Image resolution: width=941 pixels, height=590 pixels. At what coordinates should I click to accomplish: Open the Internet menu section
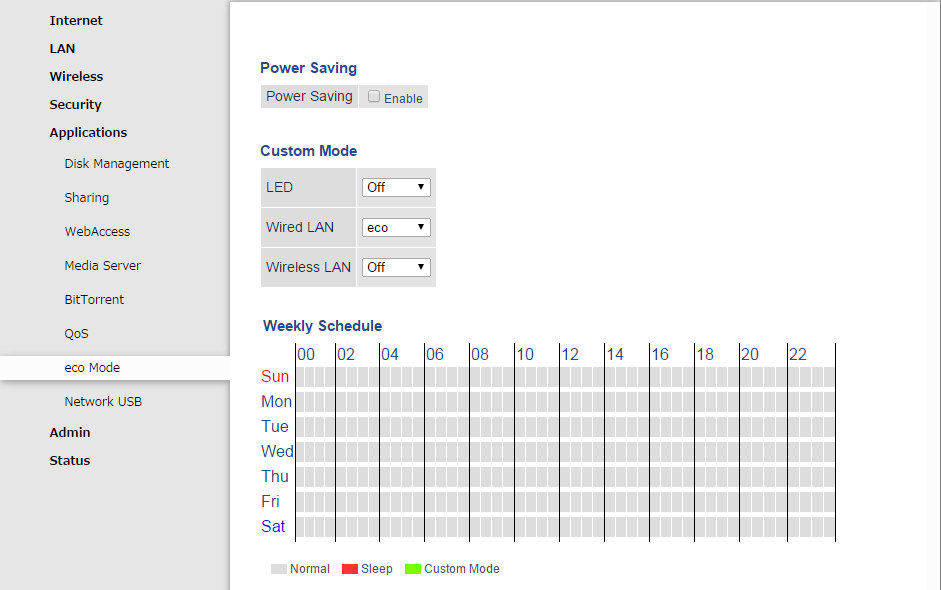(76, 20)
